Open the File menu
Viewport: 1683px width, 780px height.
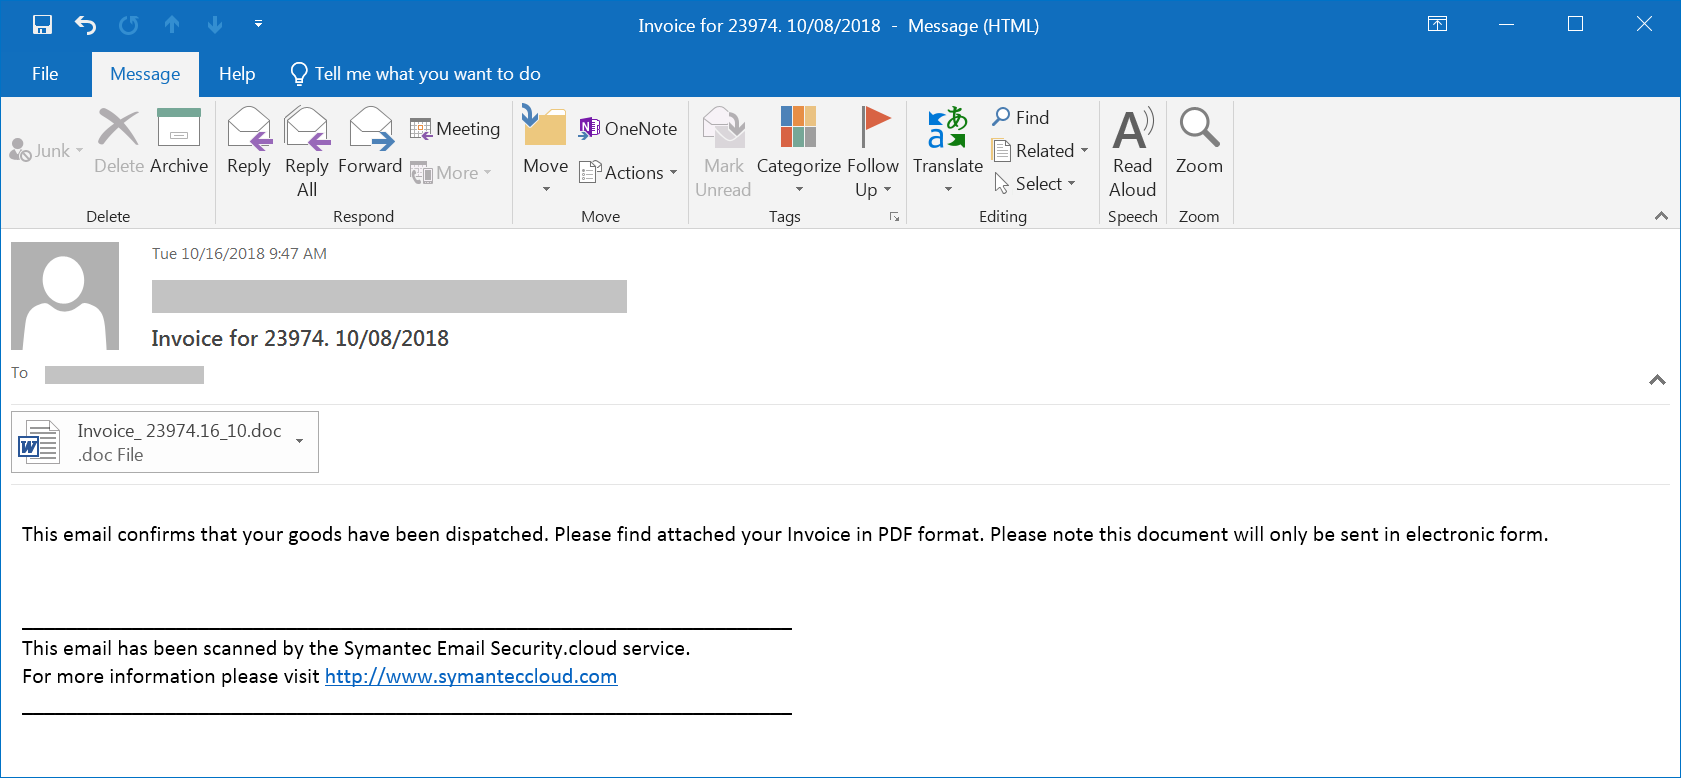click(x=45, y=74)
